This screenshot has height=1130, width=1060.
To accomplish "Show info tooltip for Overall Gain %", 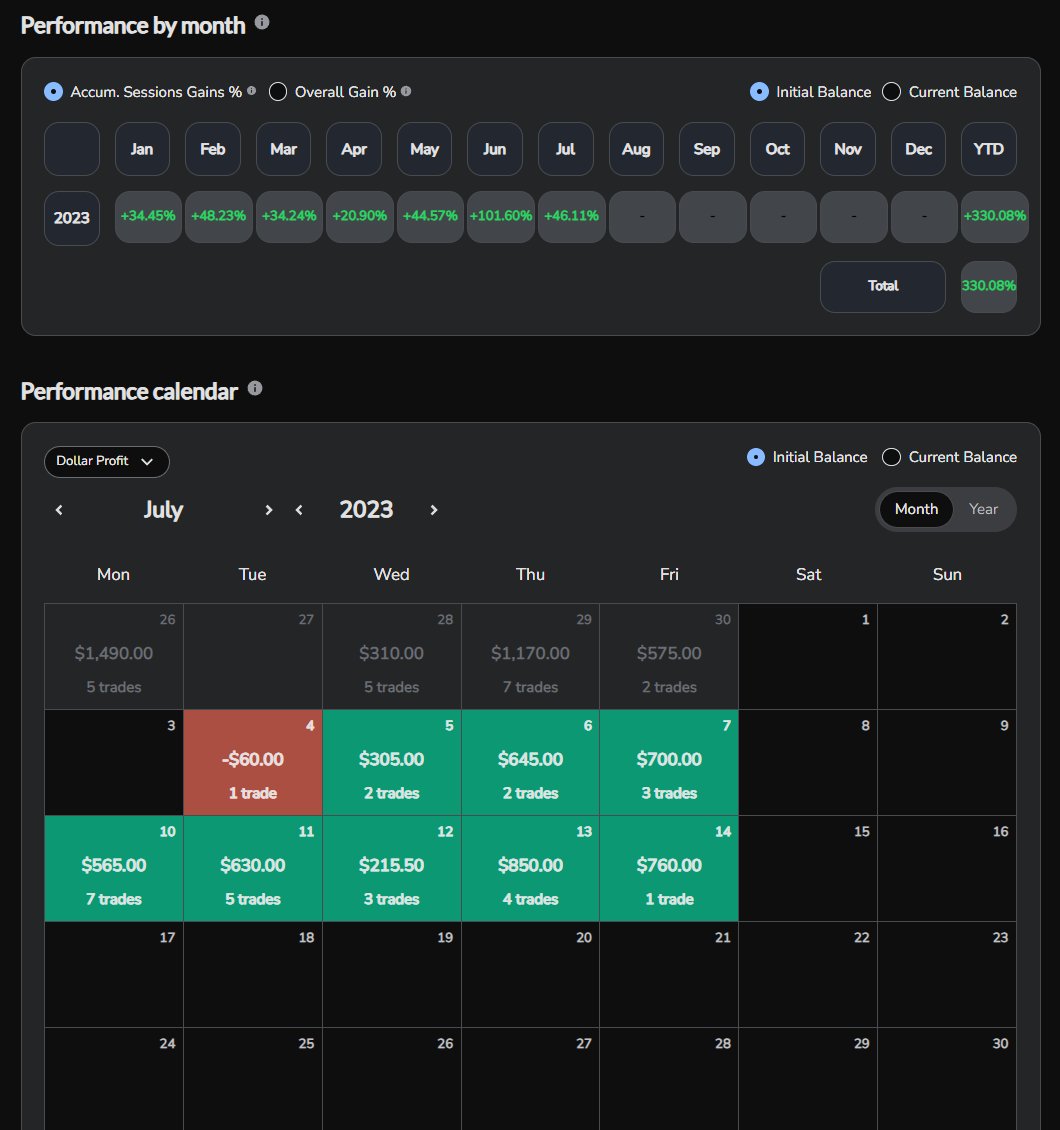I will click(406, 91).
